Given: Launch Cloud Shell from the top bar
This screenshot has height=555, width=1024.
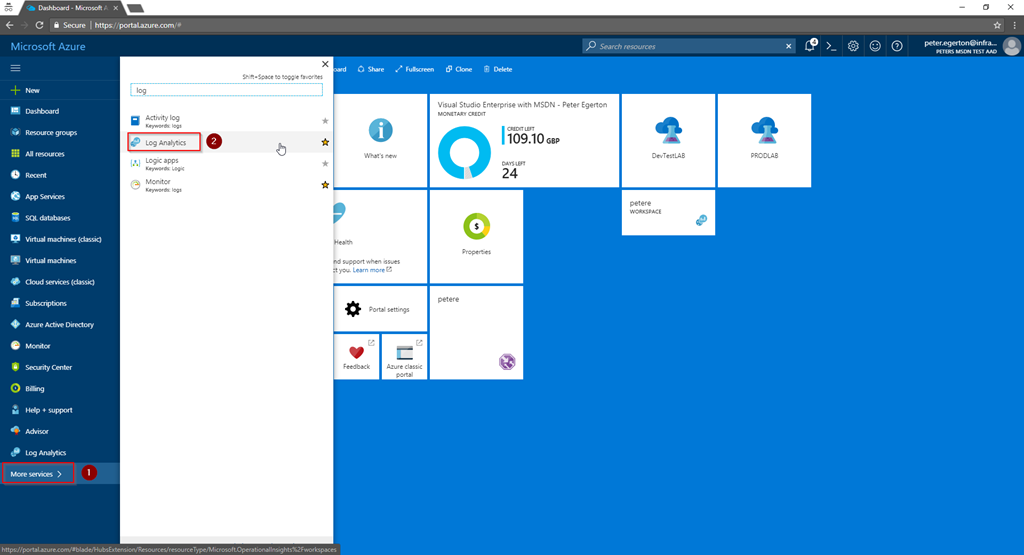Looking at the screenshot, I should point(831,46).
